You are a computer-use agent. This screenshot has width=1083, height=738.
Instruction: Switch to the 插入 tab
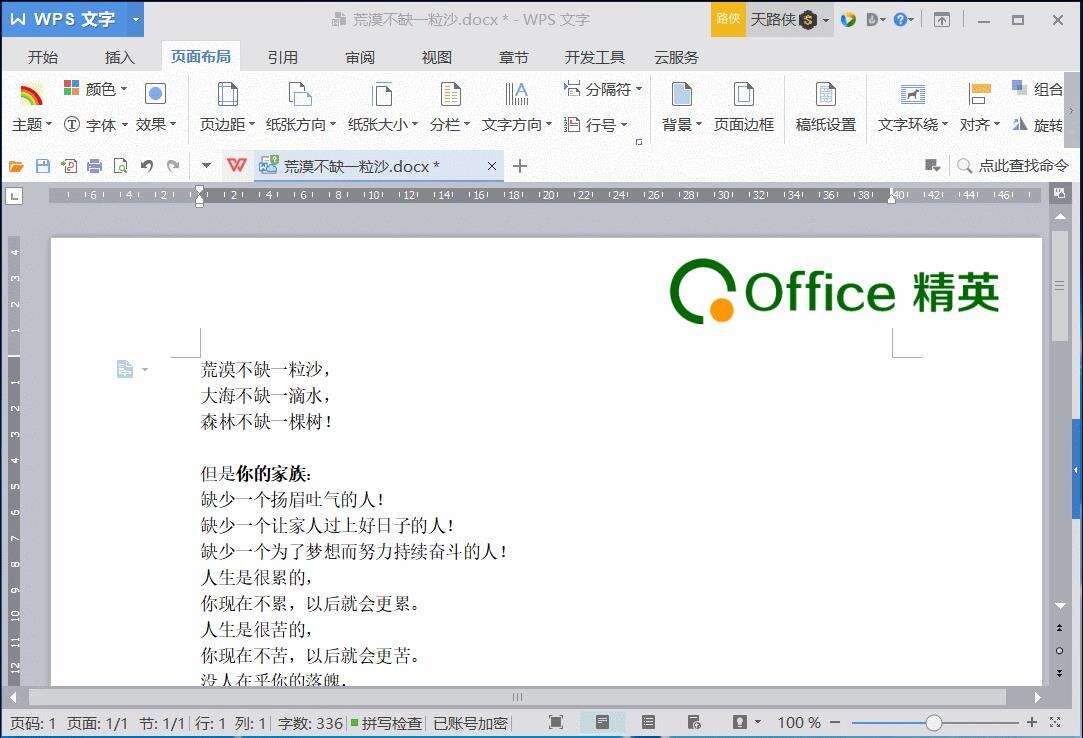(119, 57)
